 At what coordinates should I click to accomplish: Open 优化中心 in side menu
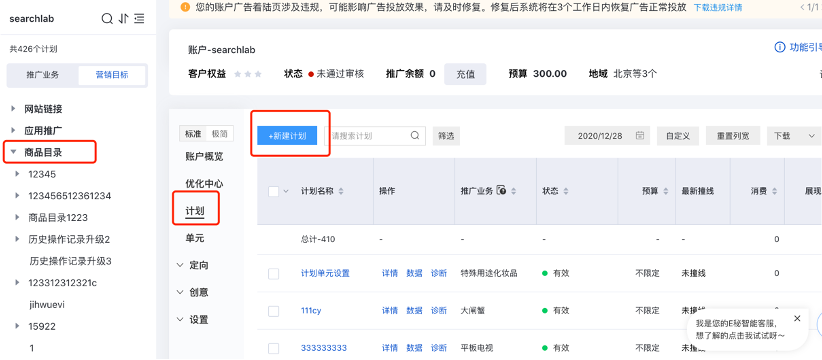(204, 183)
